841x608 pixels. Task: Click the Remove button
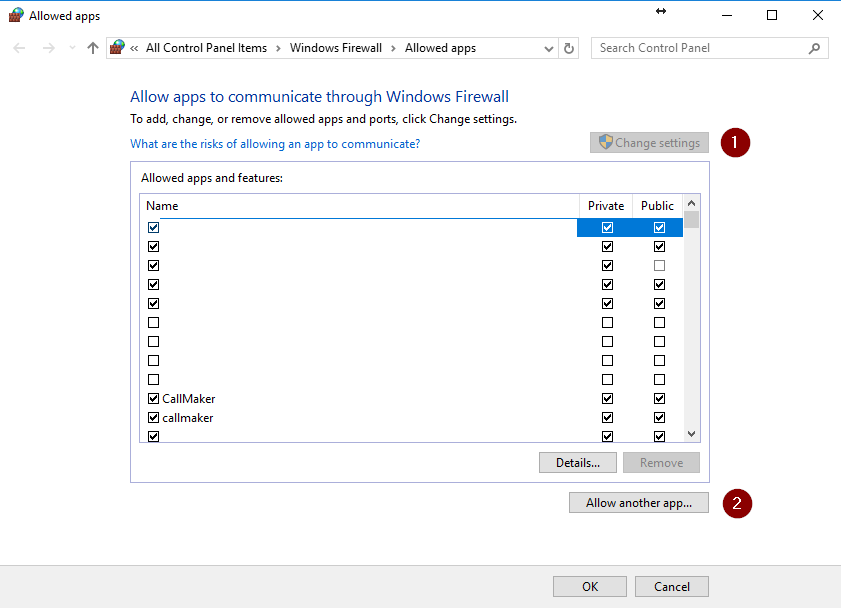pyautogui.click(x=661, y=463)
